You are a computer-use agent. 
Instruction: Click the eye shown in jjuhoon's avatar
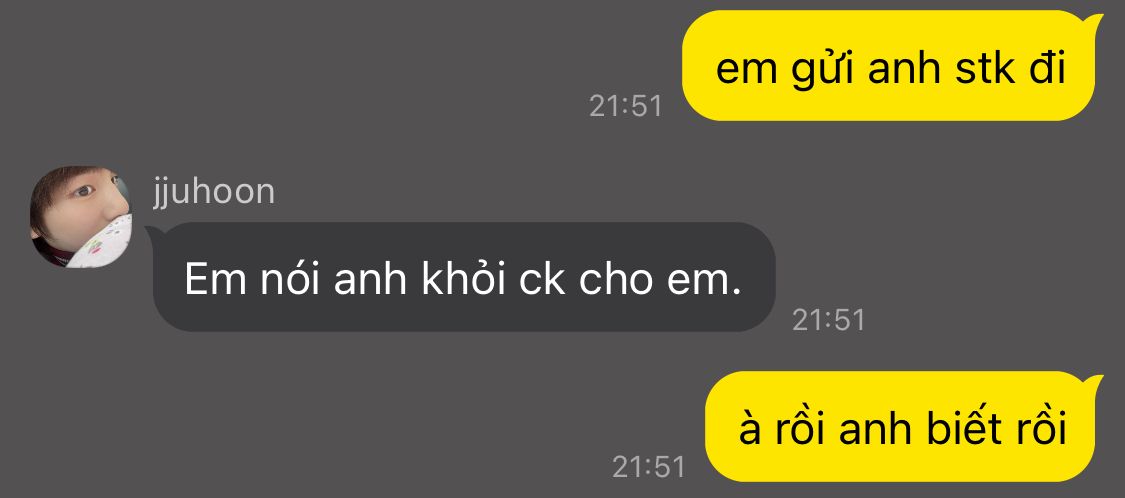[83, 192]
